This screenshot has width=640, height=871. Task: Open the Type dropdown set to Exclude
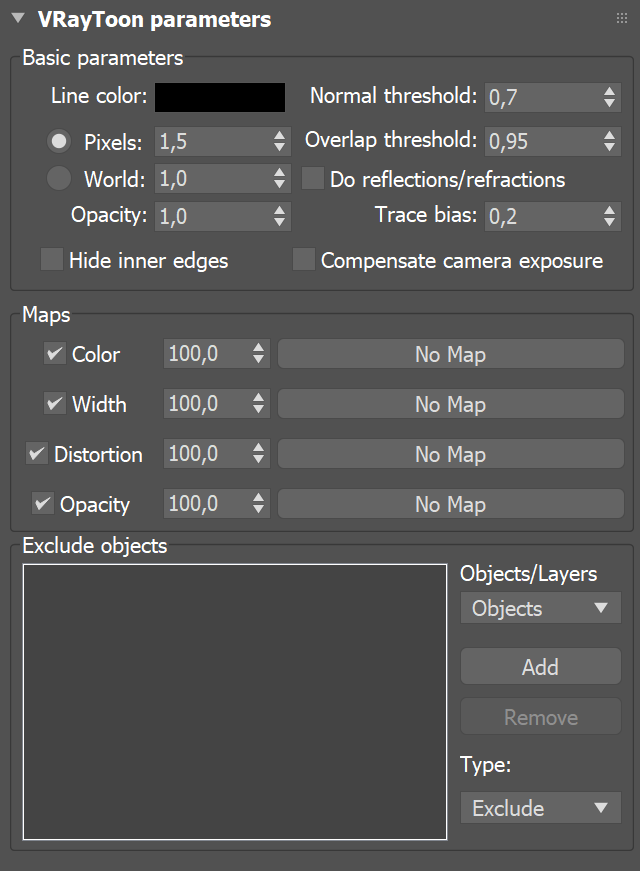[540, 808]
